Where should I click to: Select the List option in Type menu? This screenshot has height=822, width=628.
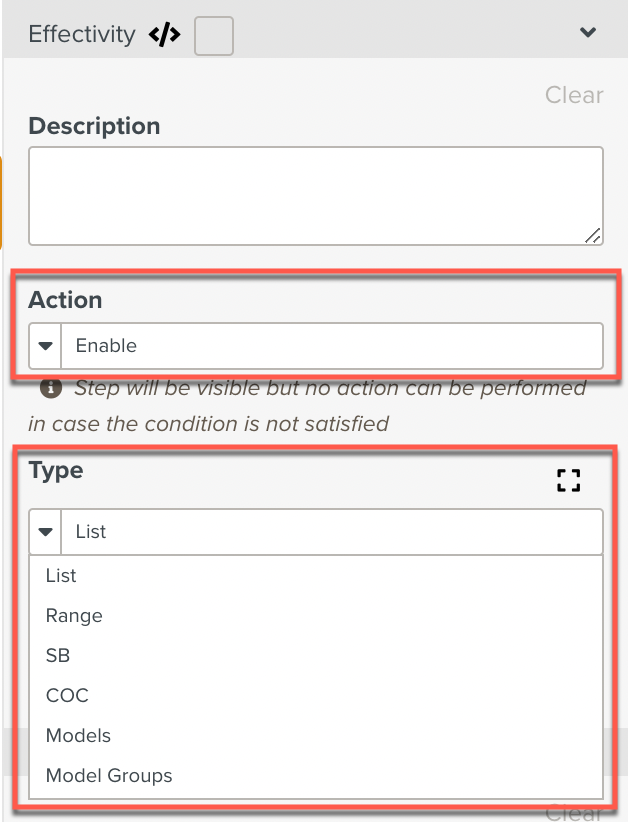(61, 576)
